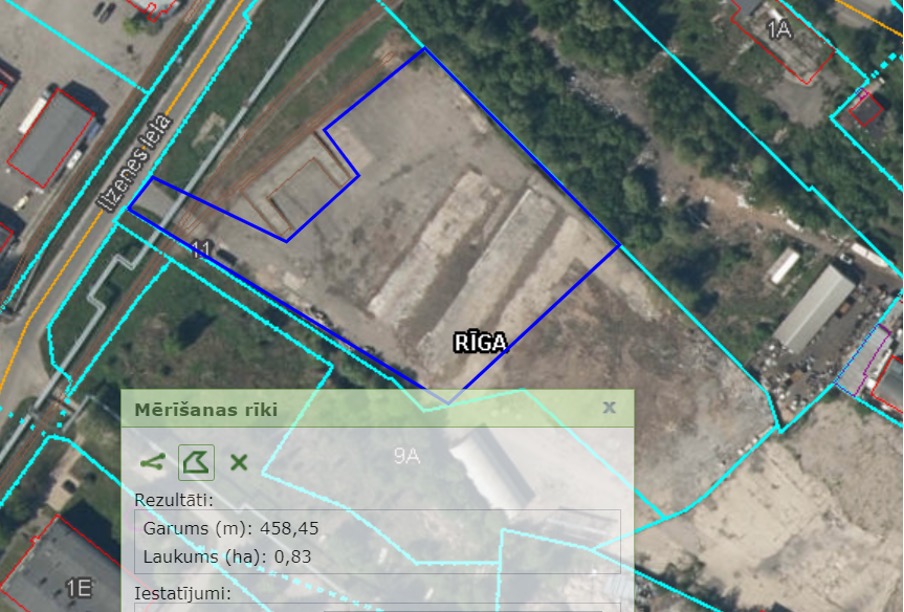Click the Izenes iela street label

pyautogui.click(x=135, y=163)
